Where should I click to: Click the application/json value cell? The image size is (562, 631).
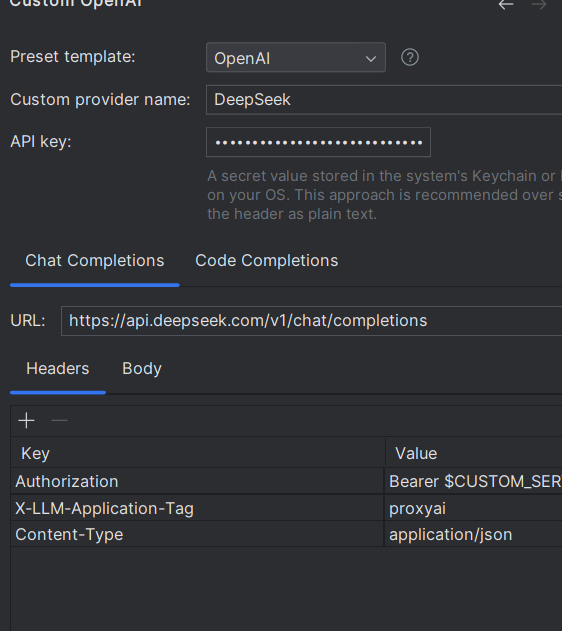tap(473, 534)
